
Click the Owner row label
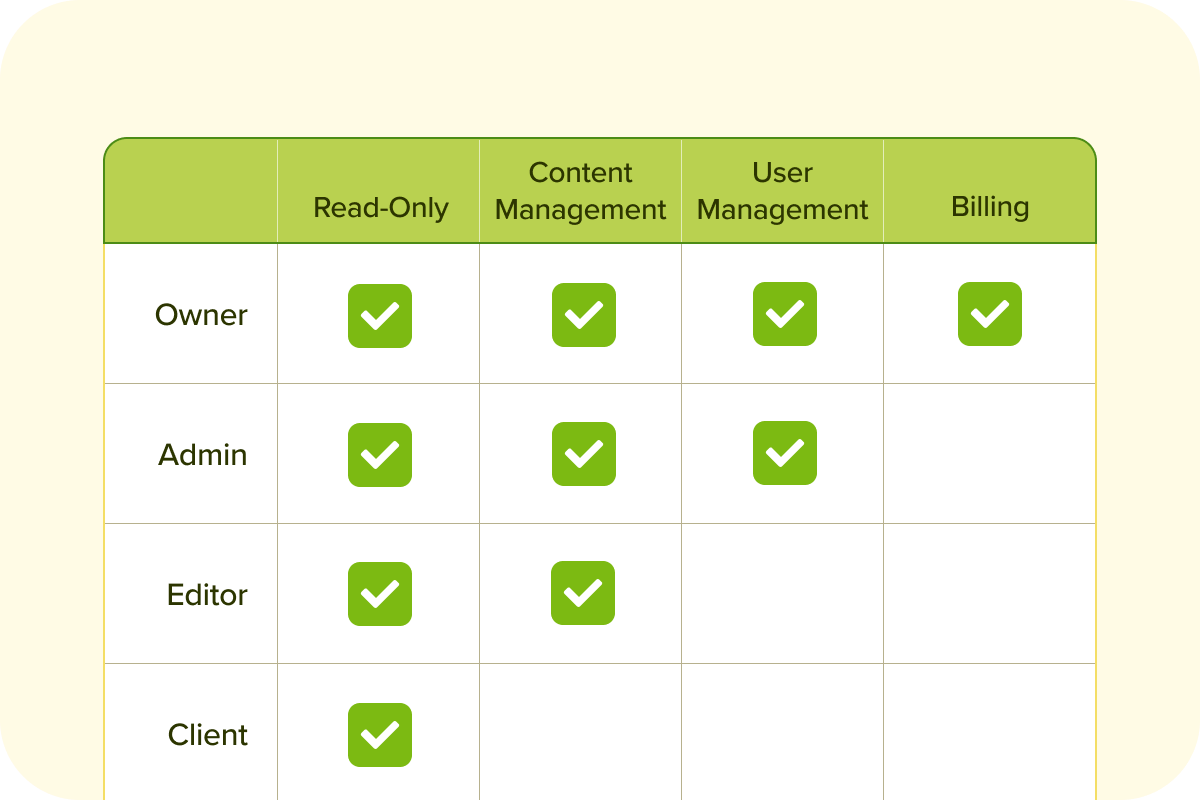[x=201, y=315]
